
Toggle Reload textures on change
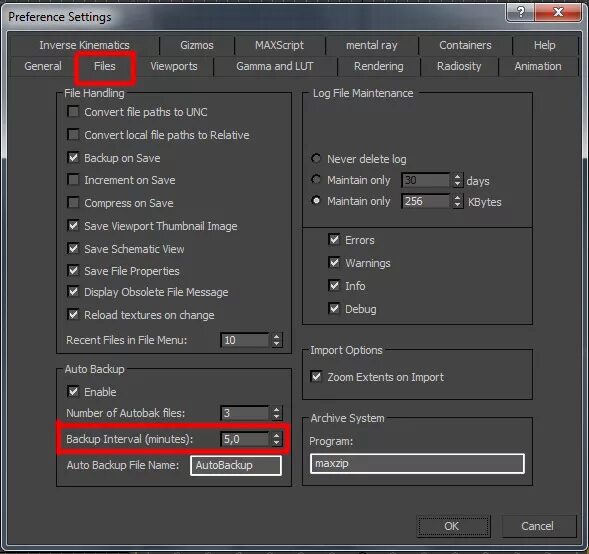click(x=73, y=314)
